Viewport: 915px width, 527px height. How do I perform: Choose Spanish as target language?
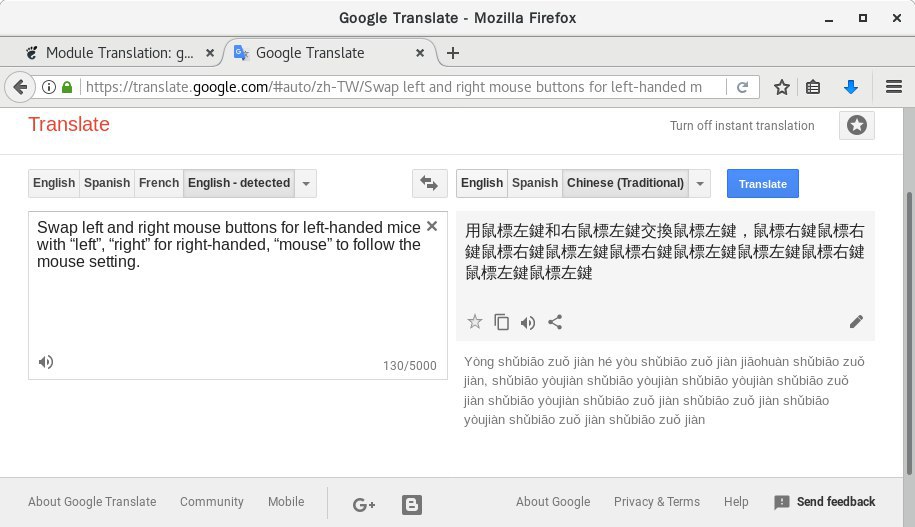(535, 183)
